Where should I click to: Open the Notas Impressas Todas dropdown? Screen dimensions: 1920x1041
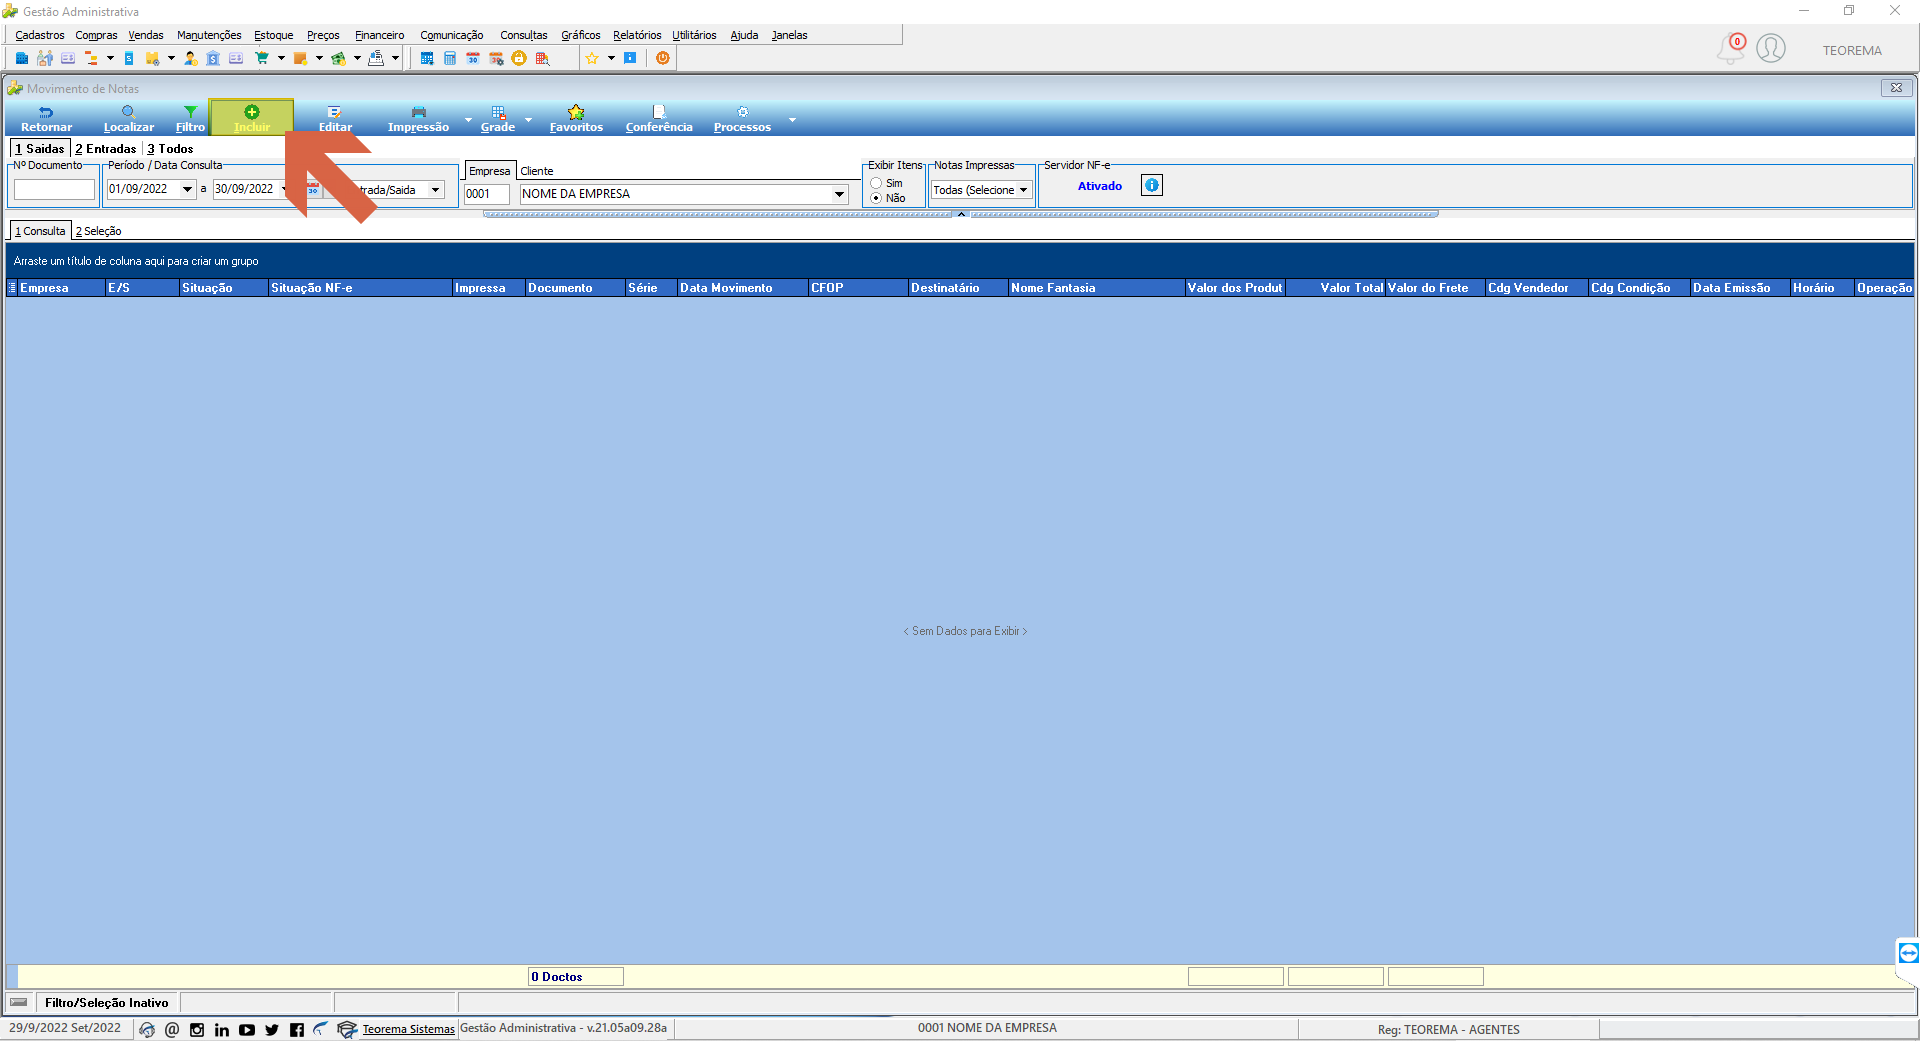click(1023, 190)
